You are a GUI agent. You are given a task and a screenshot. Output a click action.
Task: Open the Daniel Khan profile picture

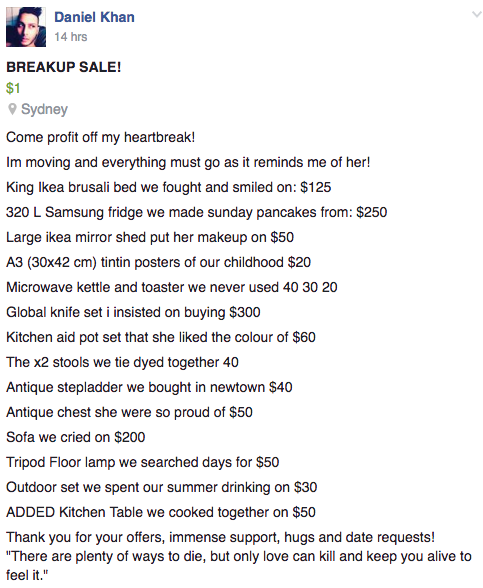[x=26, y=27]
